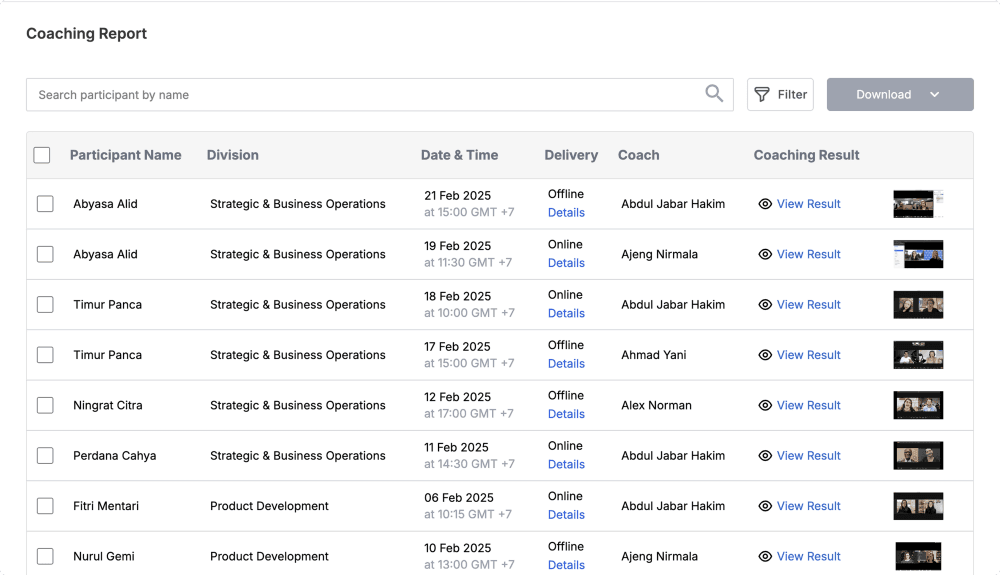
Task: Sort by Date & Time column header
Action: coord(459,155)
